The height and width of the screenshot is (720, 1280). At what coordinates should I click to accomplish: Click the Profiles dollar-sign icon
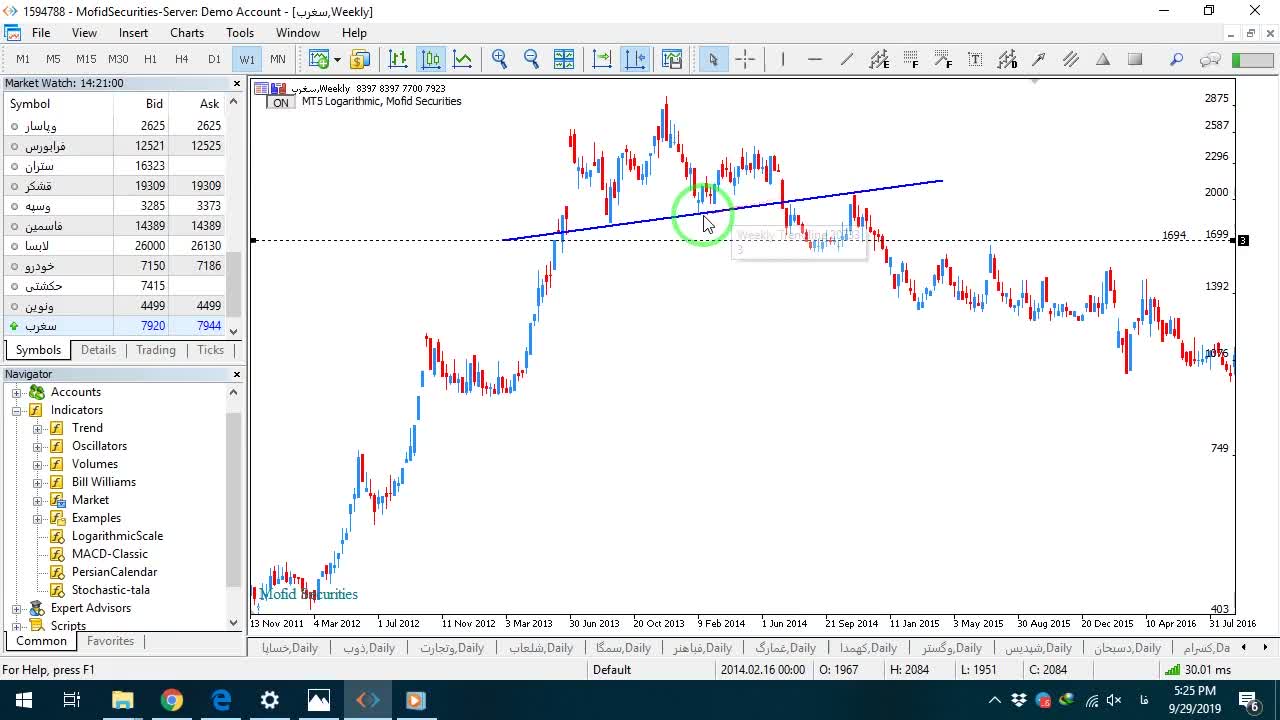coord(360,59)
